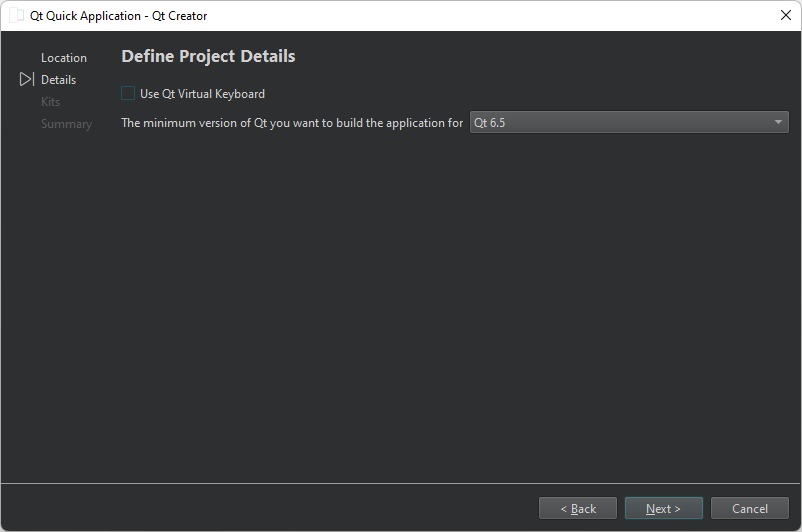Click the arrow on the Qt 6.5 dropdown
The width and height of the screenshot is (802, 532).
click(x=778, y=123)
